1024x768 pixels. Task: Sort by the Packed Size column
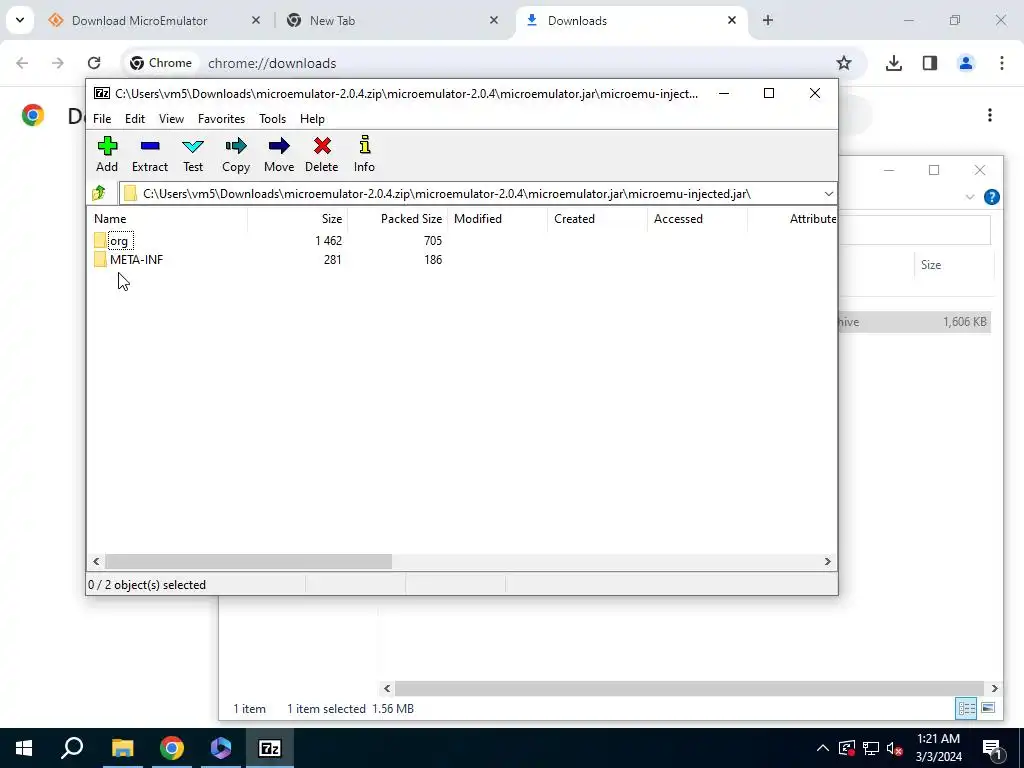[397, 219]
